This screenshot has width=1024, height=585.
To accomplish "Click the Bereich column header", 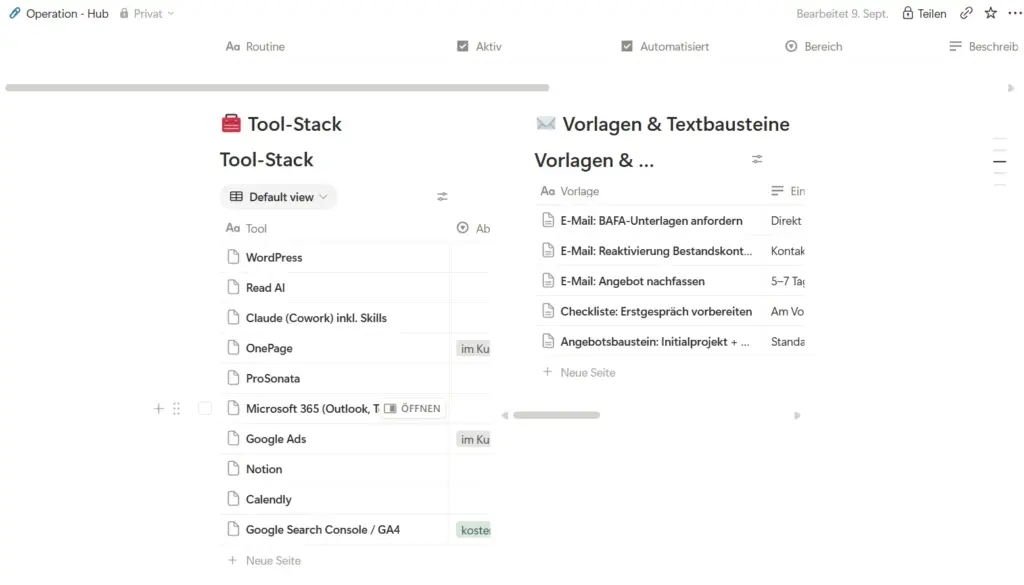I will coord(814,46).
